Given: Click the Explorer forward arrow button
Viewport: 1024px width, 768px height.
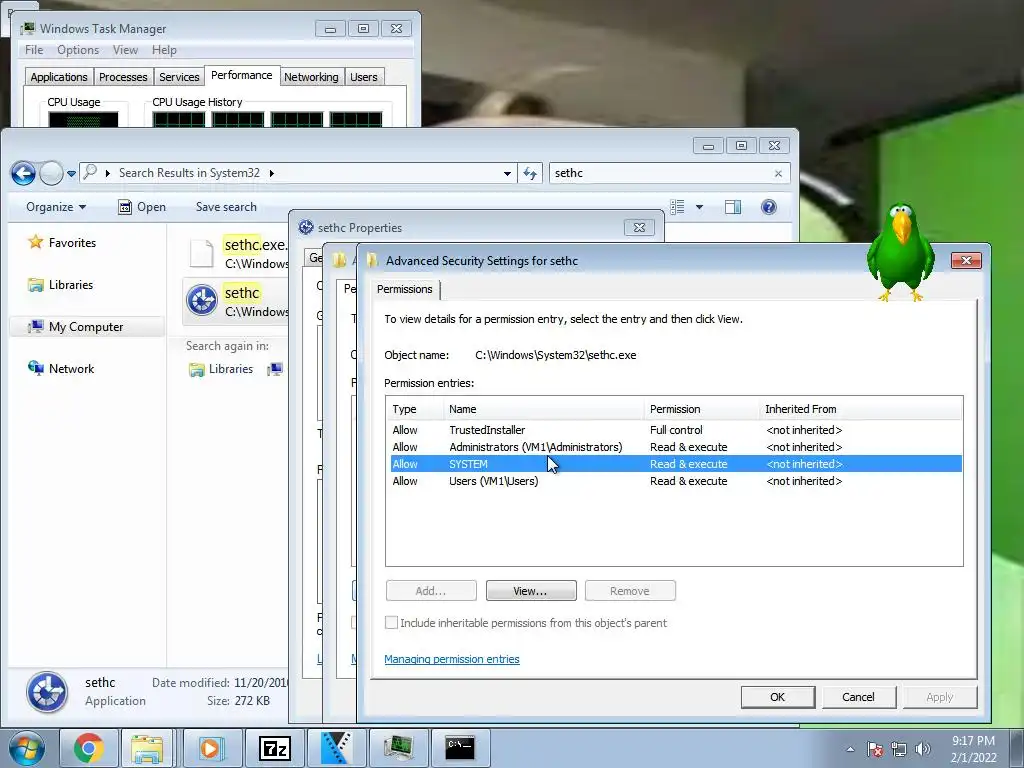Looking at the screenshot, I should point(50,173).
